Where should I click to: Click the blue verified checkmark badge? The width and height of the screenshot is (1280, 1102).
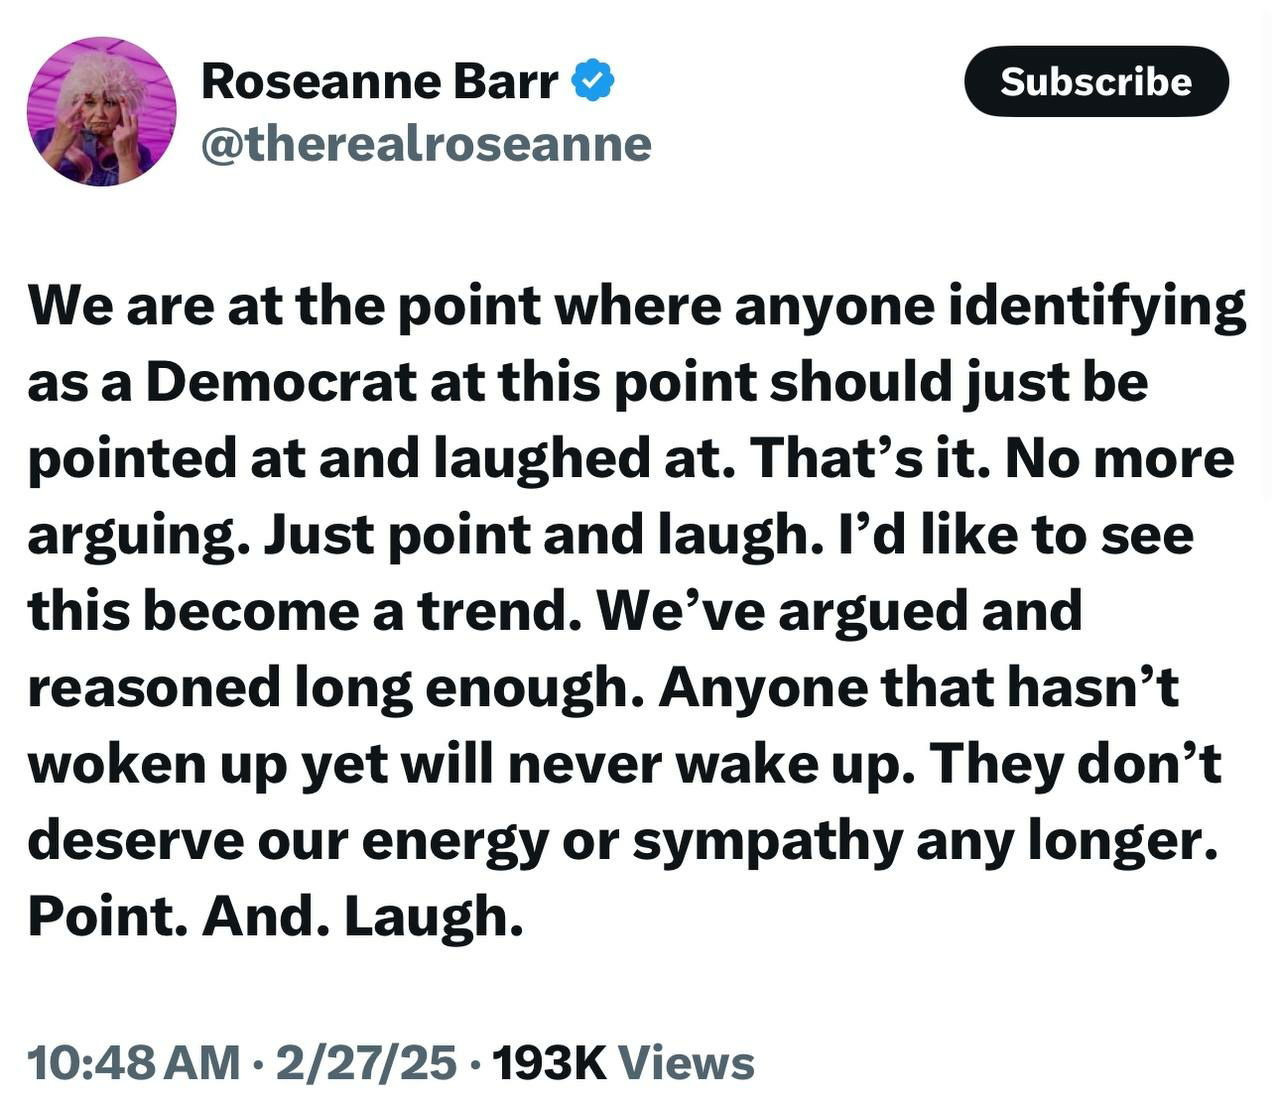pyautogui.click(x=592, y=81)
